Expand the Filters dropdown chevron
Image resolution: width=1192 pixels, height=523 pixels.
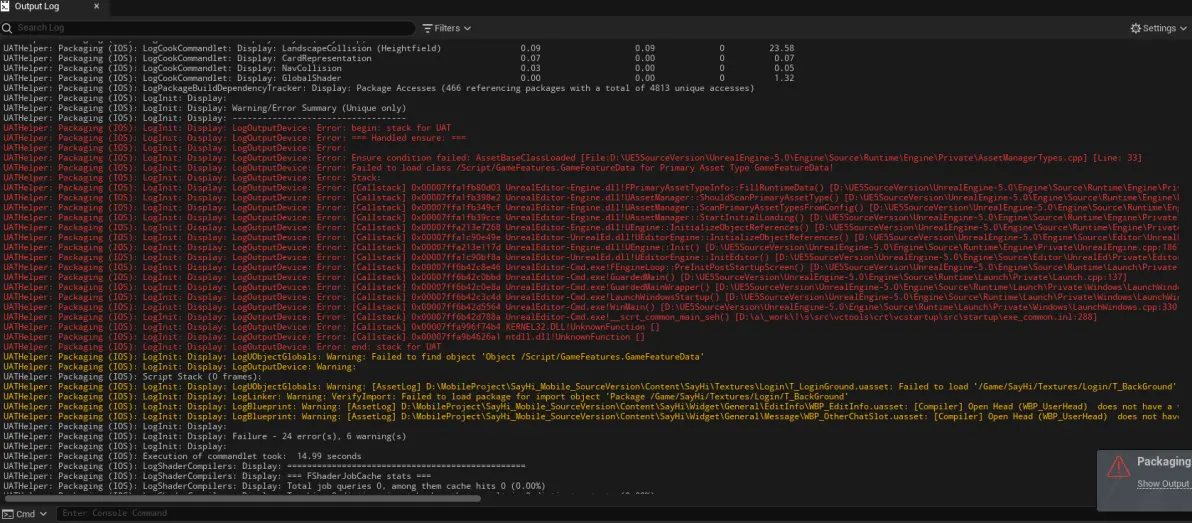point(468,28)
